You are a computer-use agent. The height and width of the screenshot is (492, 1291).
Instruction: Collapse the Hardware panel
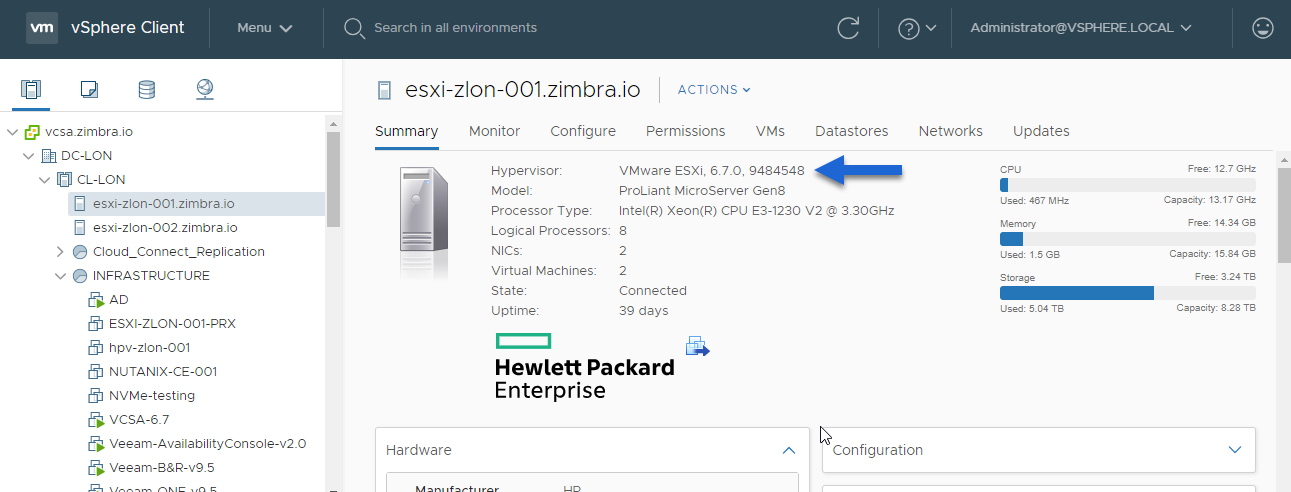click(788, 451)
